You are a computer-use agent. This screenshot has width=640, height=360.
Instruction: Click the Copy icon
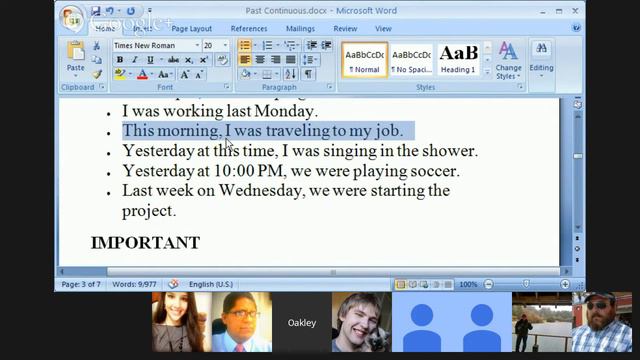click(x=97, y=60)
